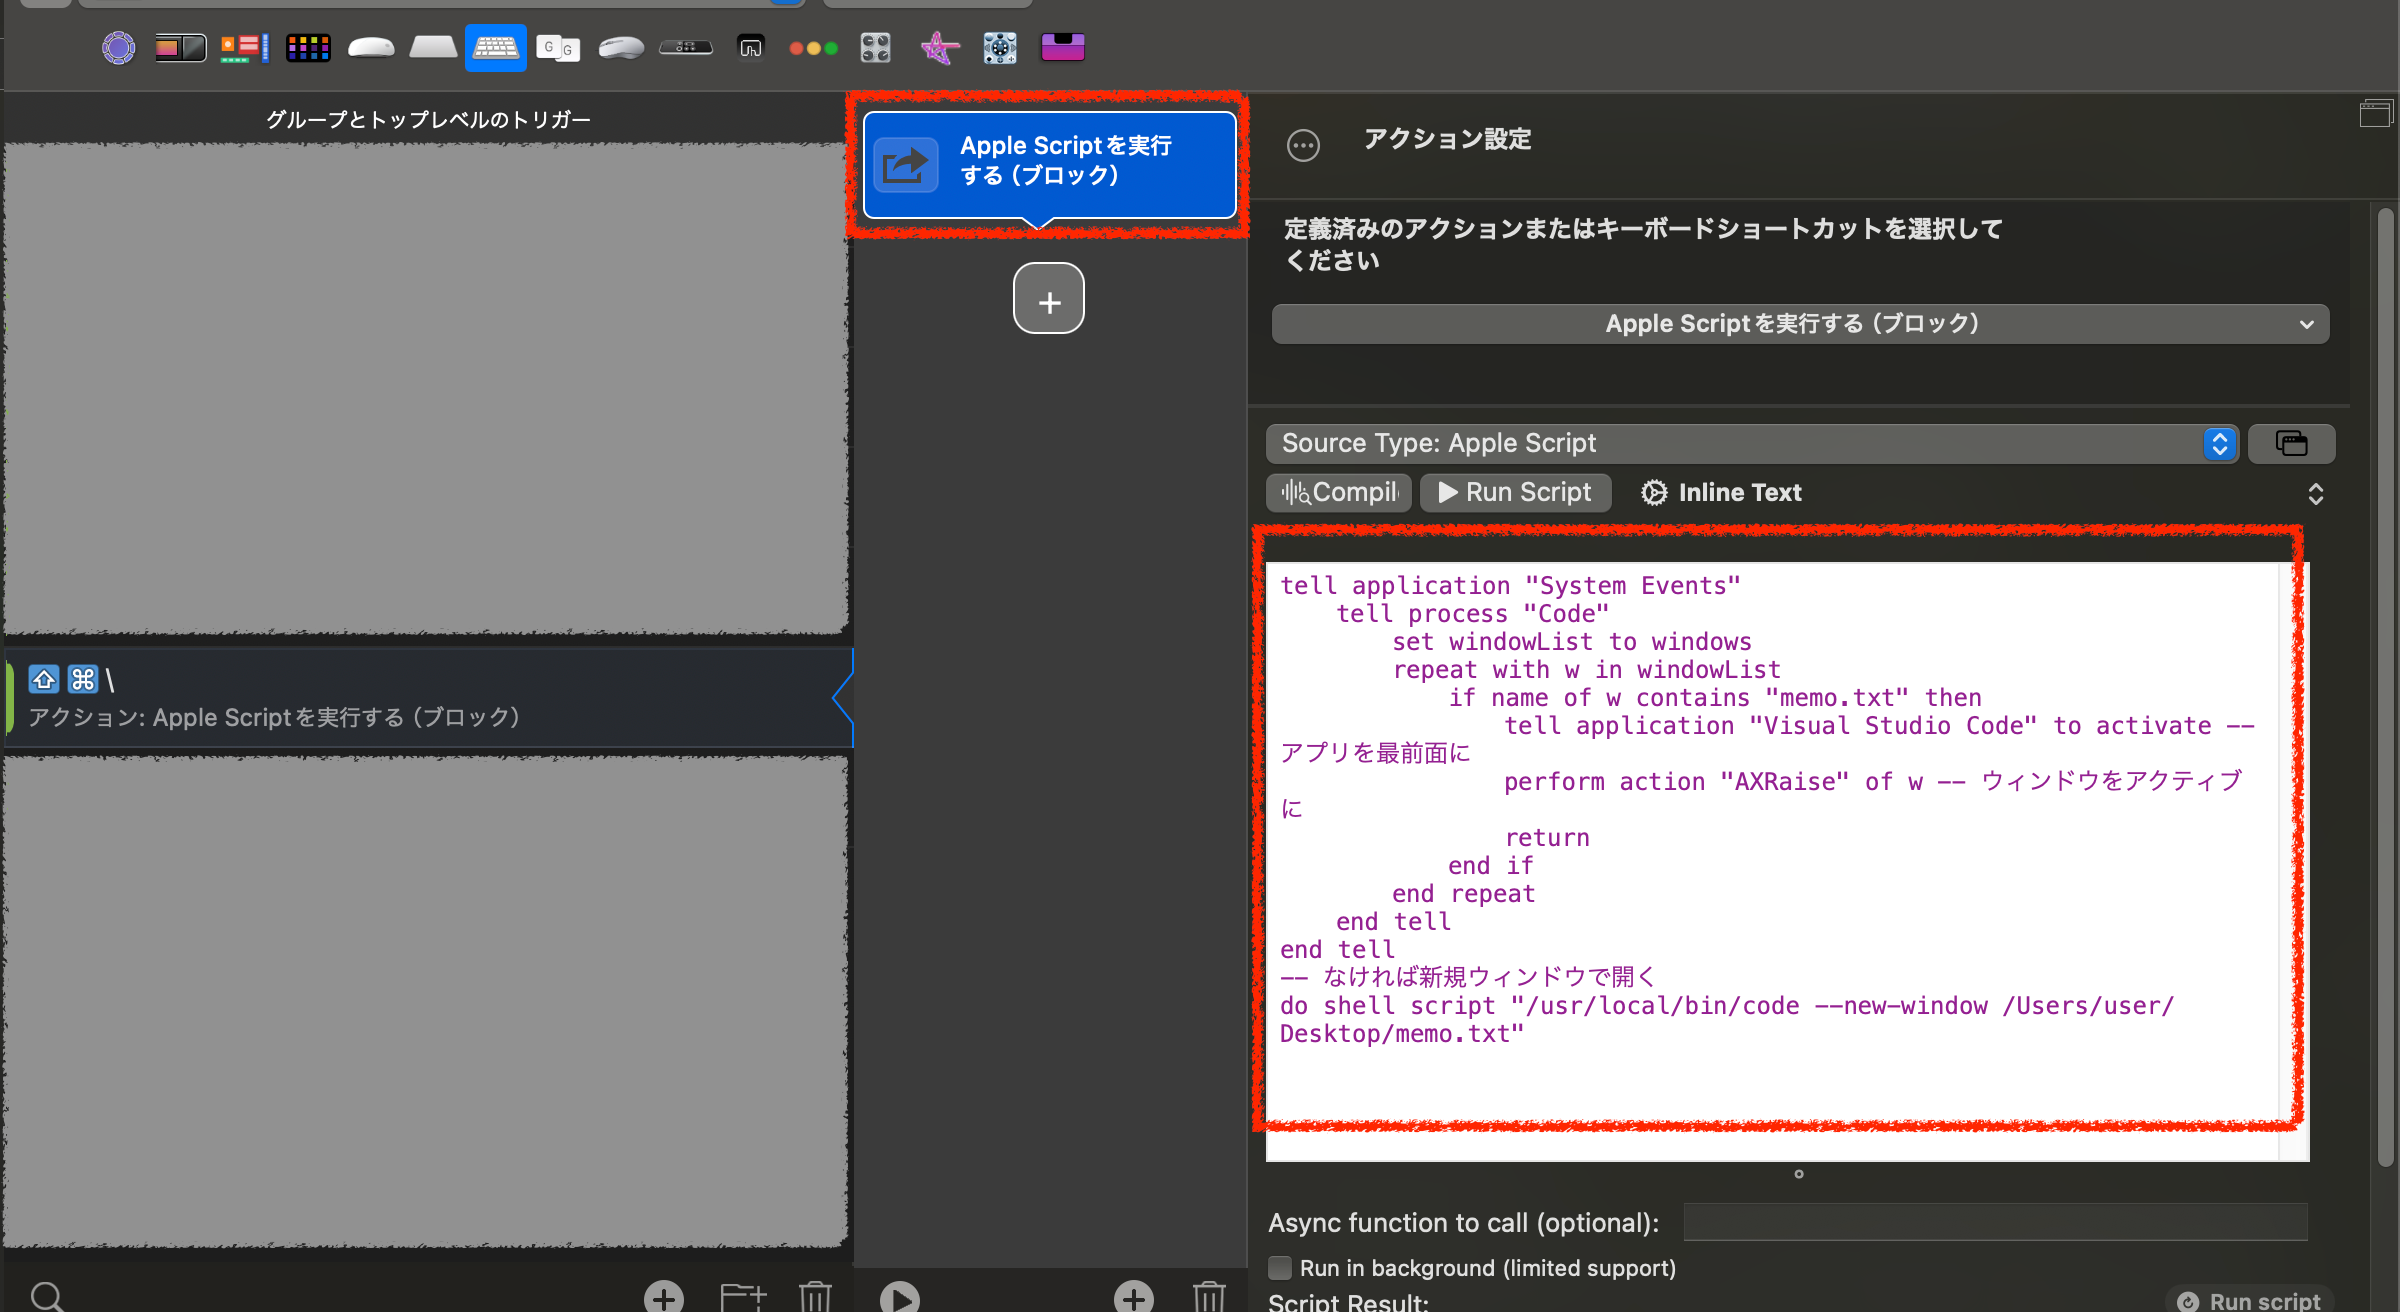Click the magnifier search icon in bottom bar
This screenshot has height=1312, width=2400.
click(x=46, y=1297)
